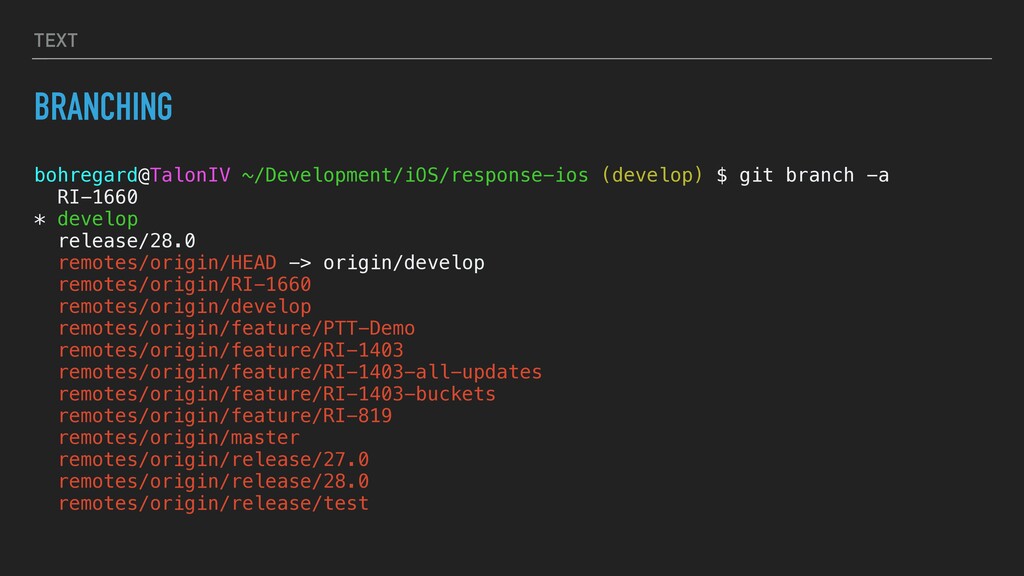Click the local release/28.0 branch

point(126,241)
